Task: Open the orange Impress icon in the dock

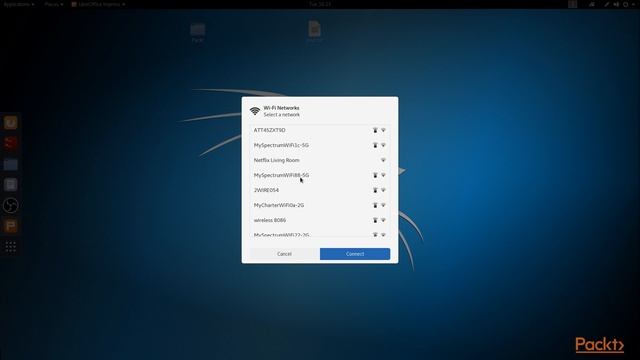Action: click(x=11, y=226)
